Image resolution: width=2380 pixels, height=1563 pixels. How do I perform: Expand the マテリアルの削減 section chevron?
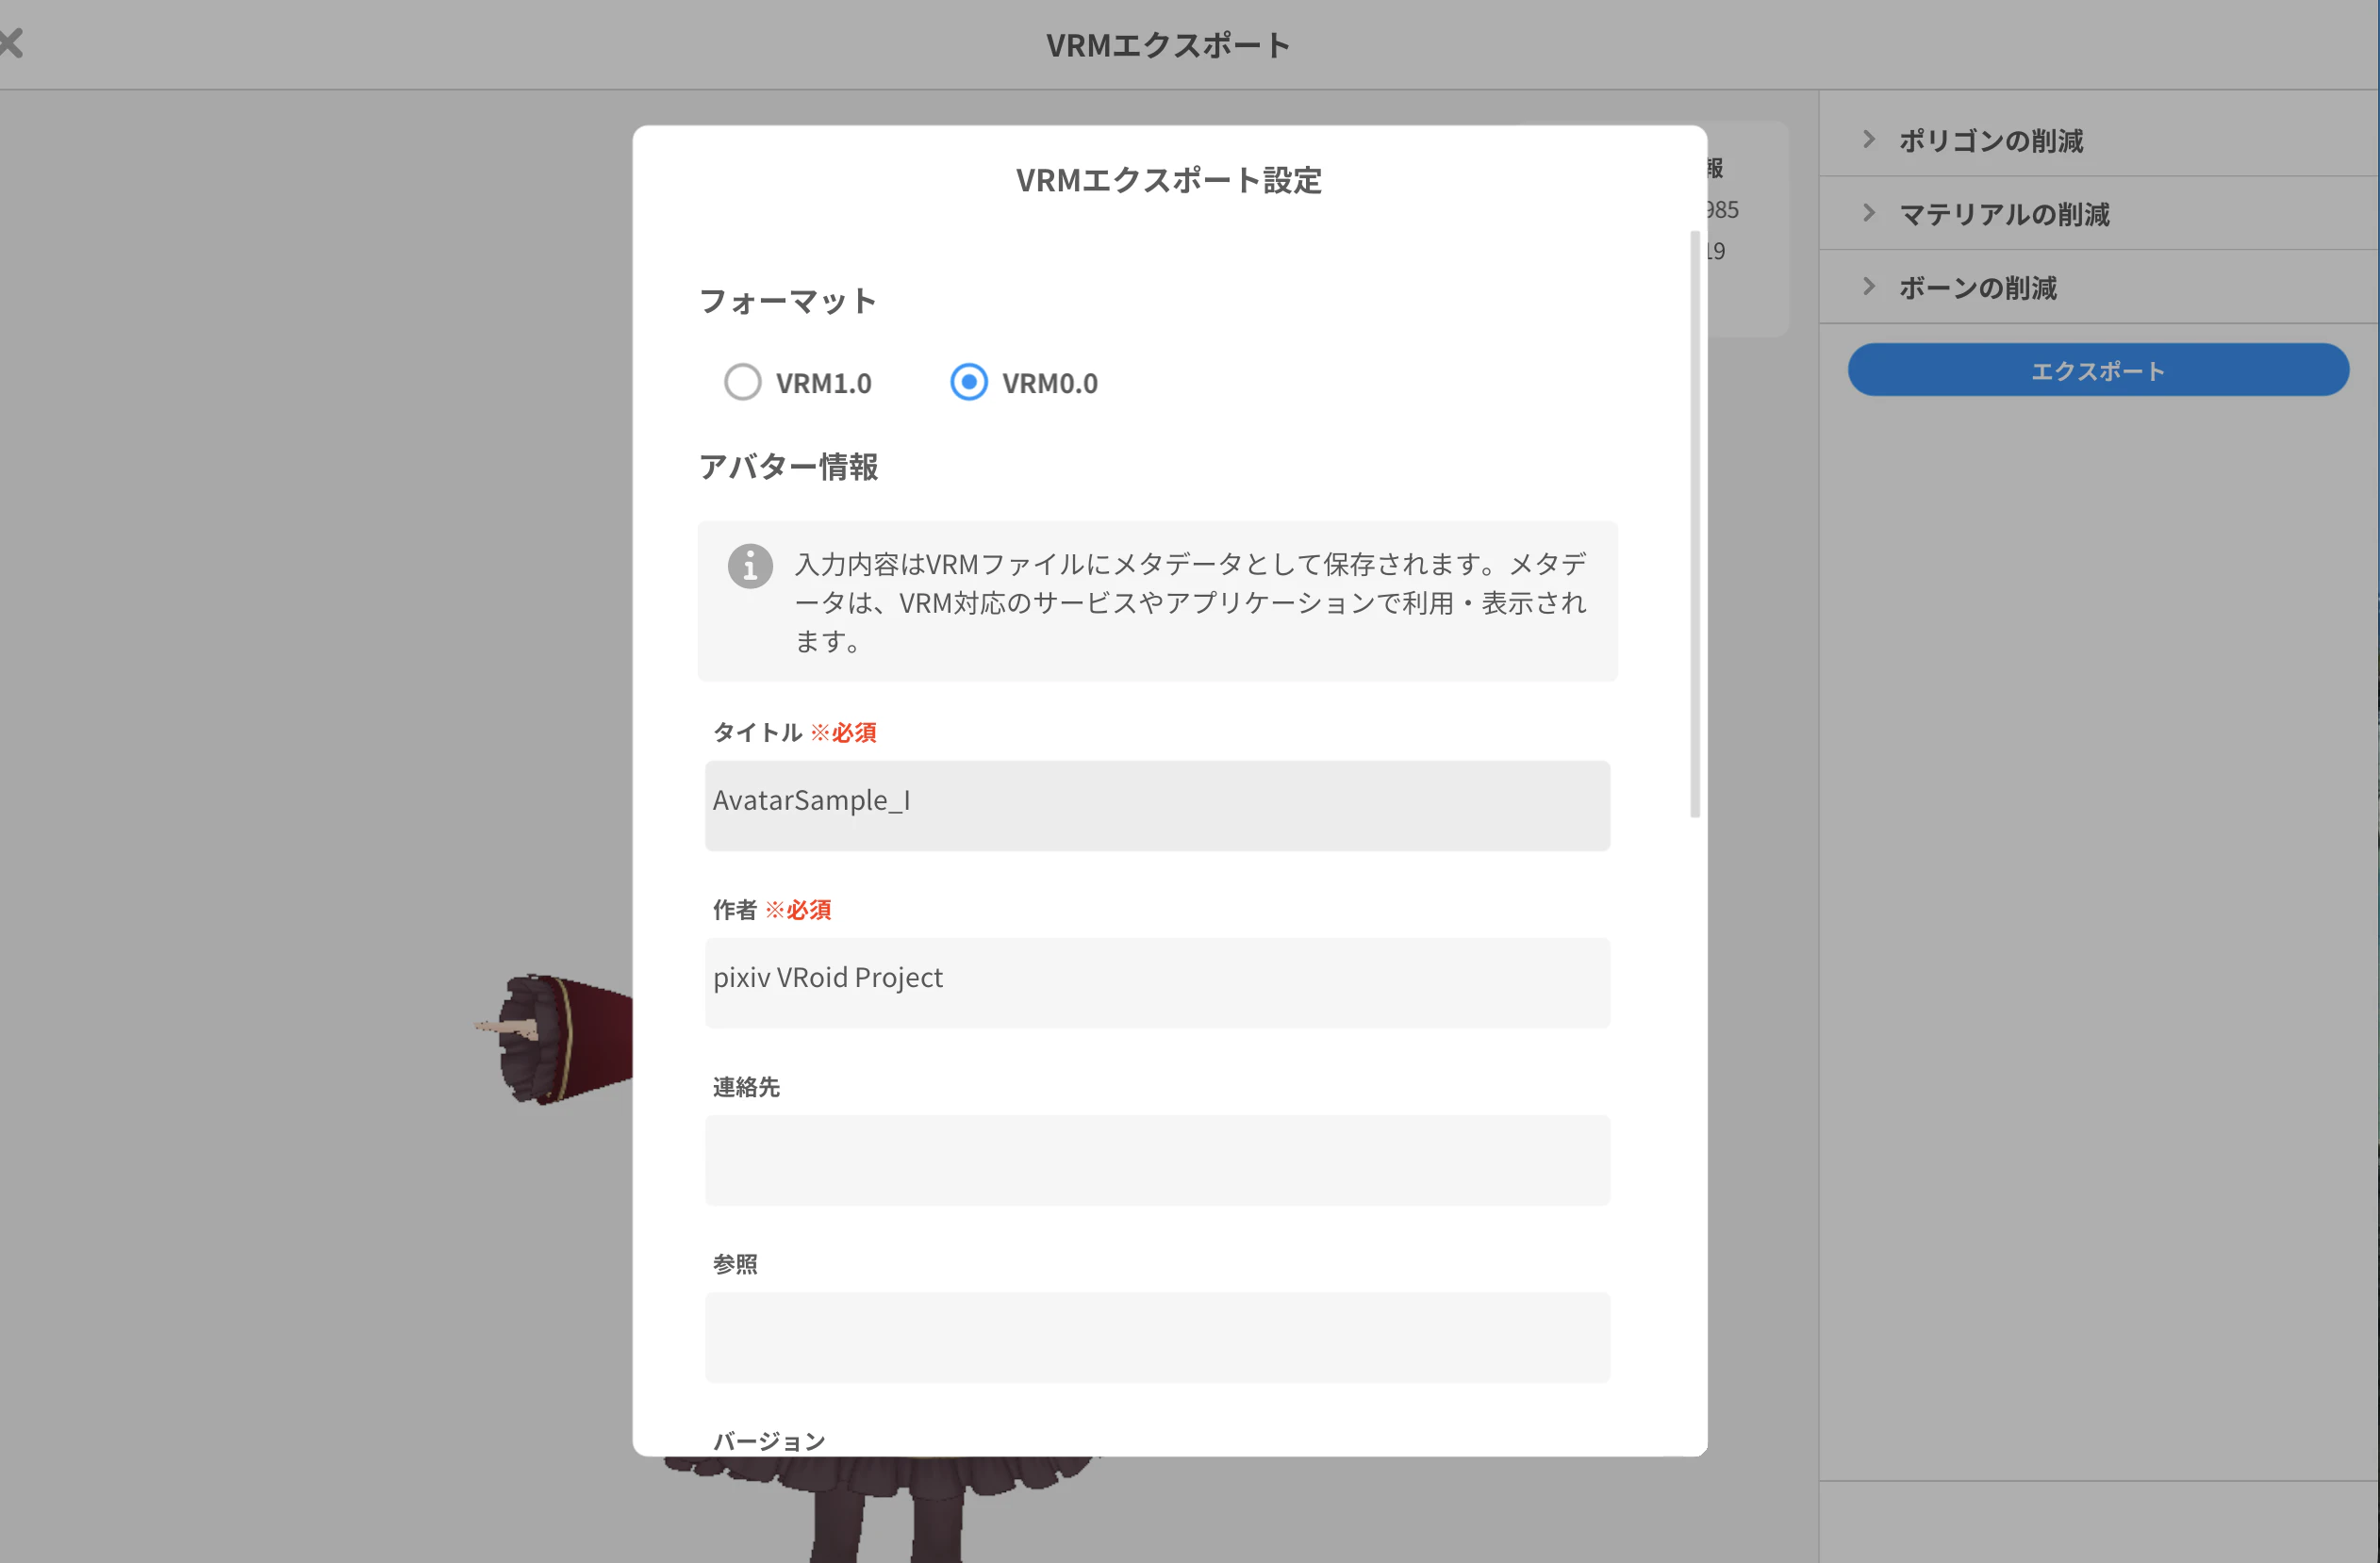1868,213
